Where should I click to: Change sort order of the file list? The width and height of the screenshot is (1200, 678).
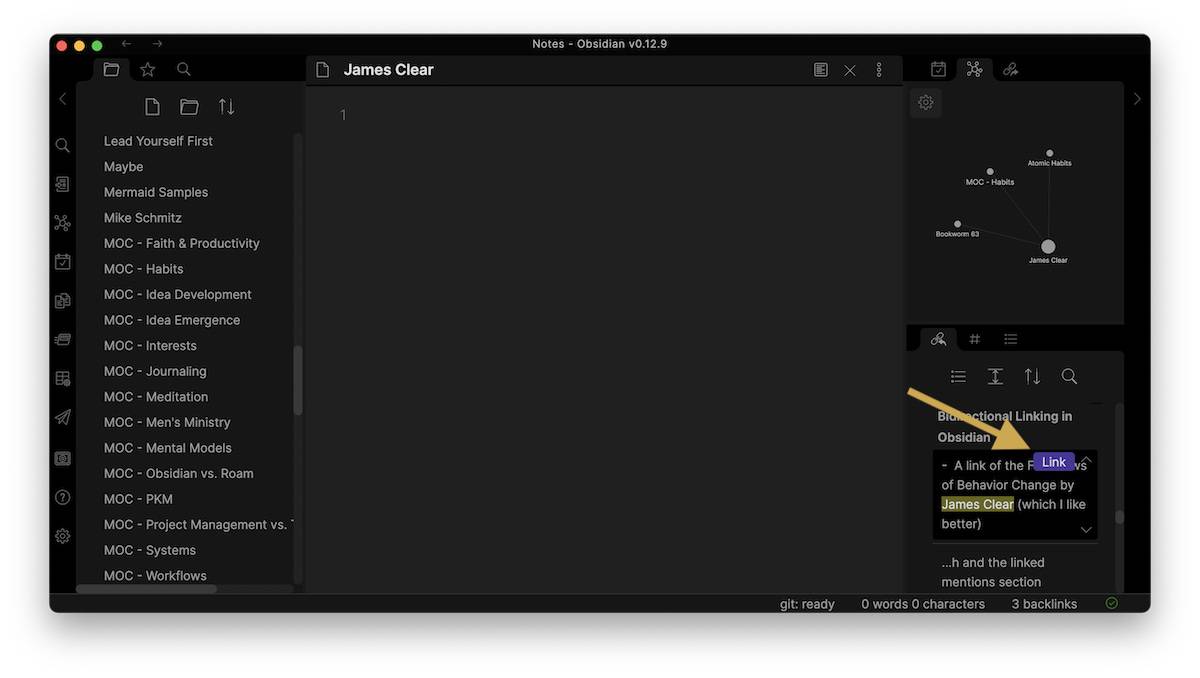(x=227, y=107)
